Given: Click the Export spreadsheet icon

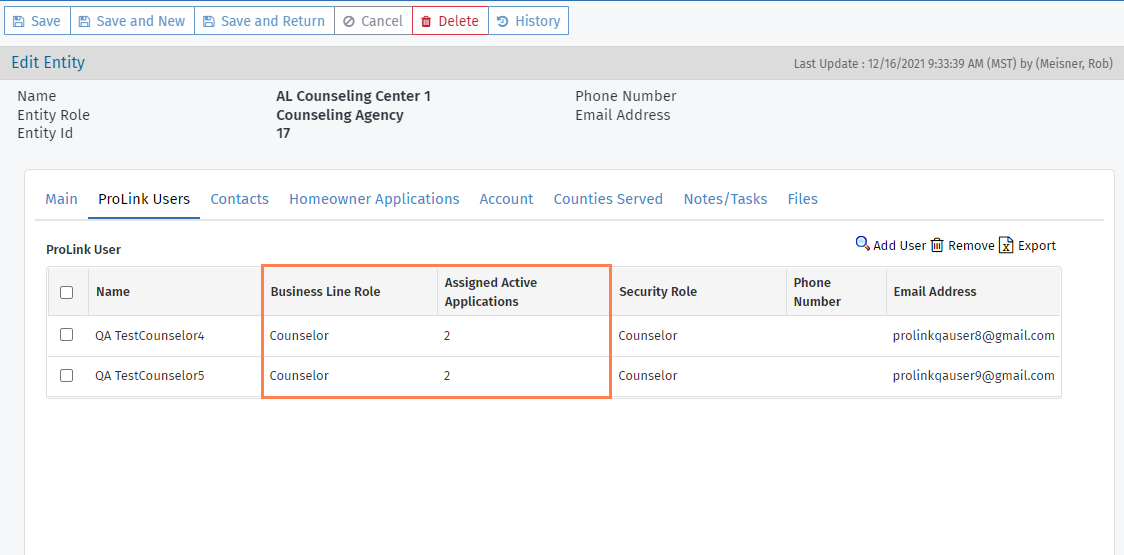Looking at the screenshot, I should tap(1007, 245).
